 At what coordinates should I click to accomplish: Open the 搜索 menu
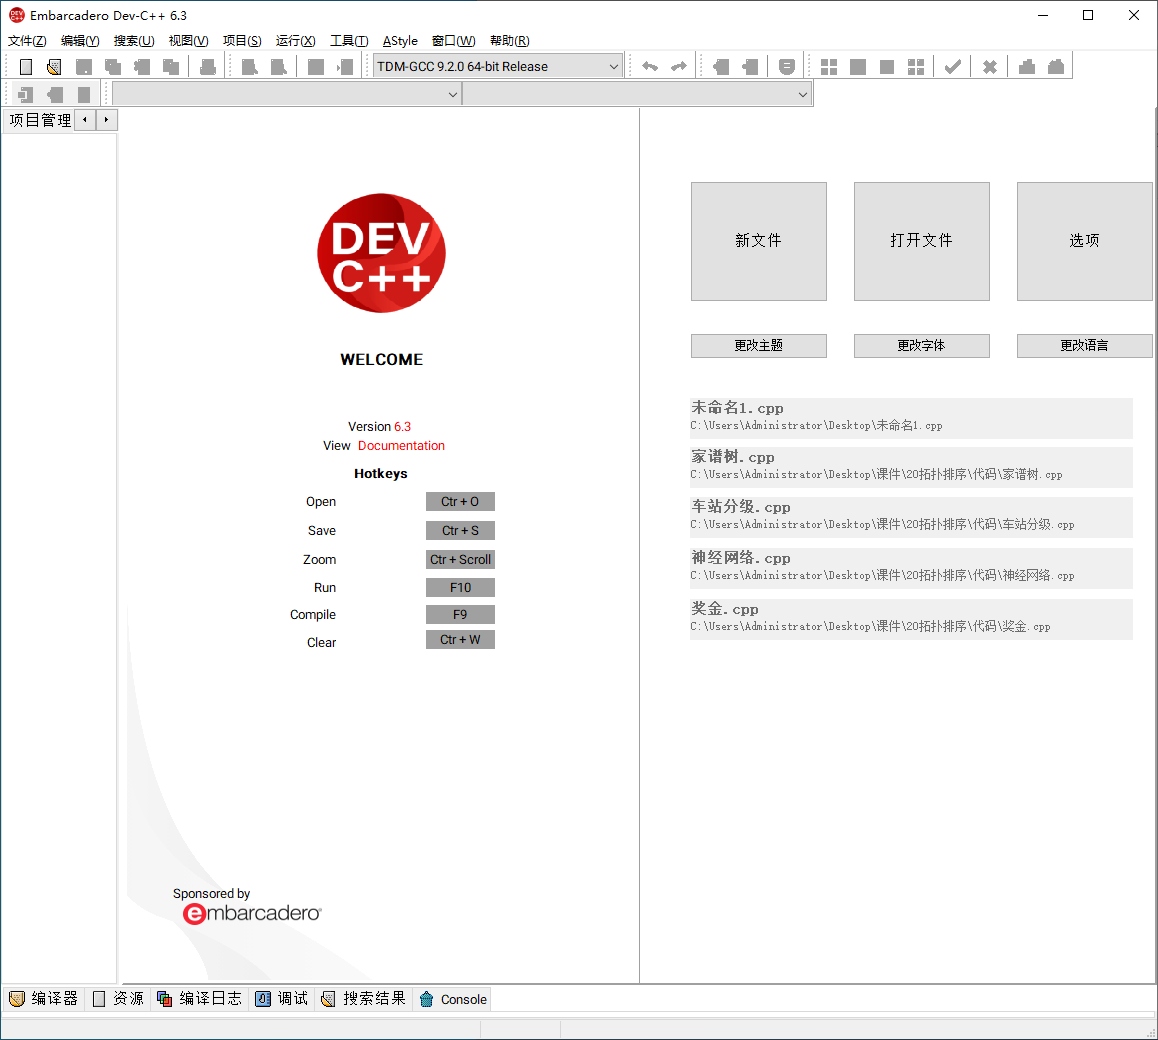[x=134, y=41]
